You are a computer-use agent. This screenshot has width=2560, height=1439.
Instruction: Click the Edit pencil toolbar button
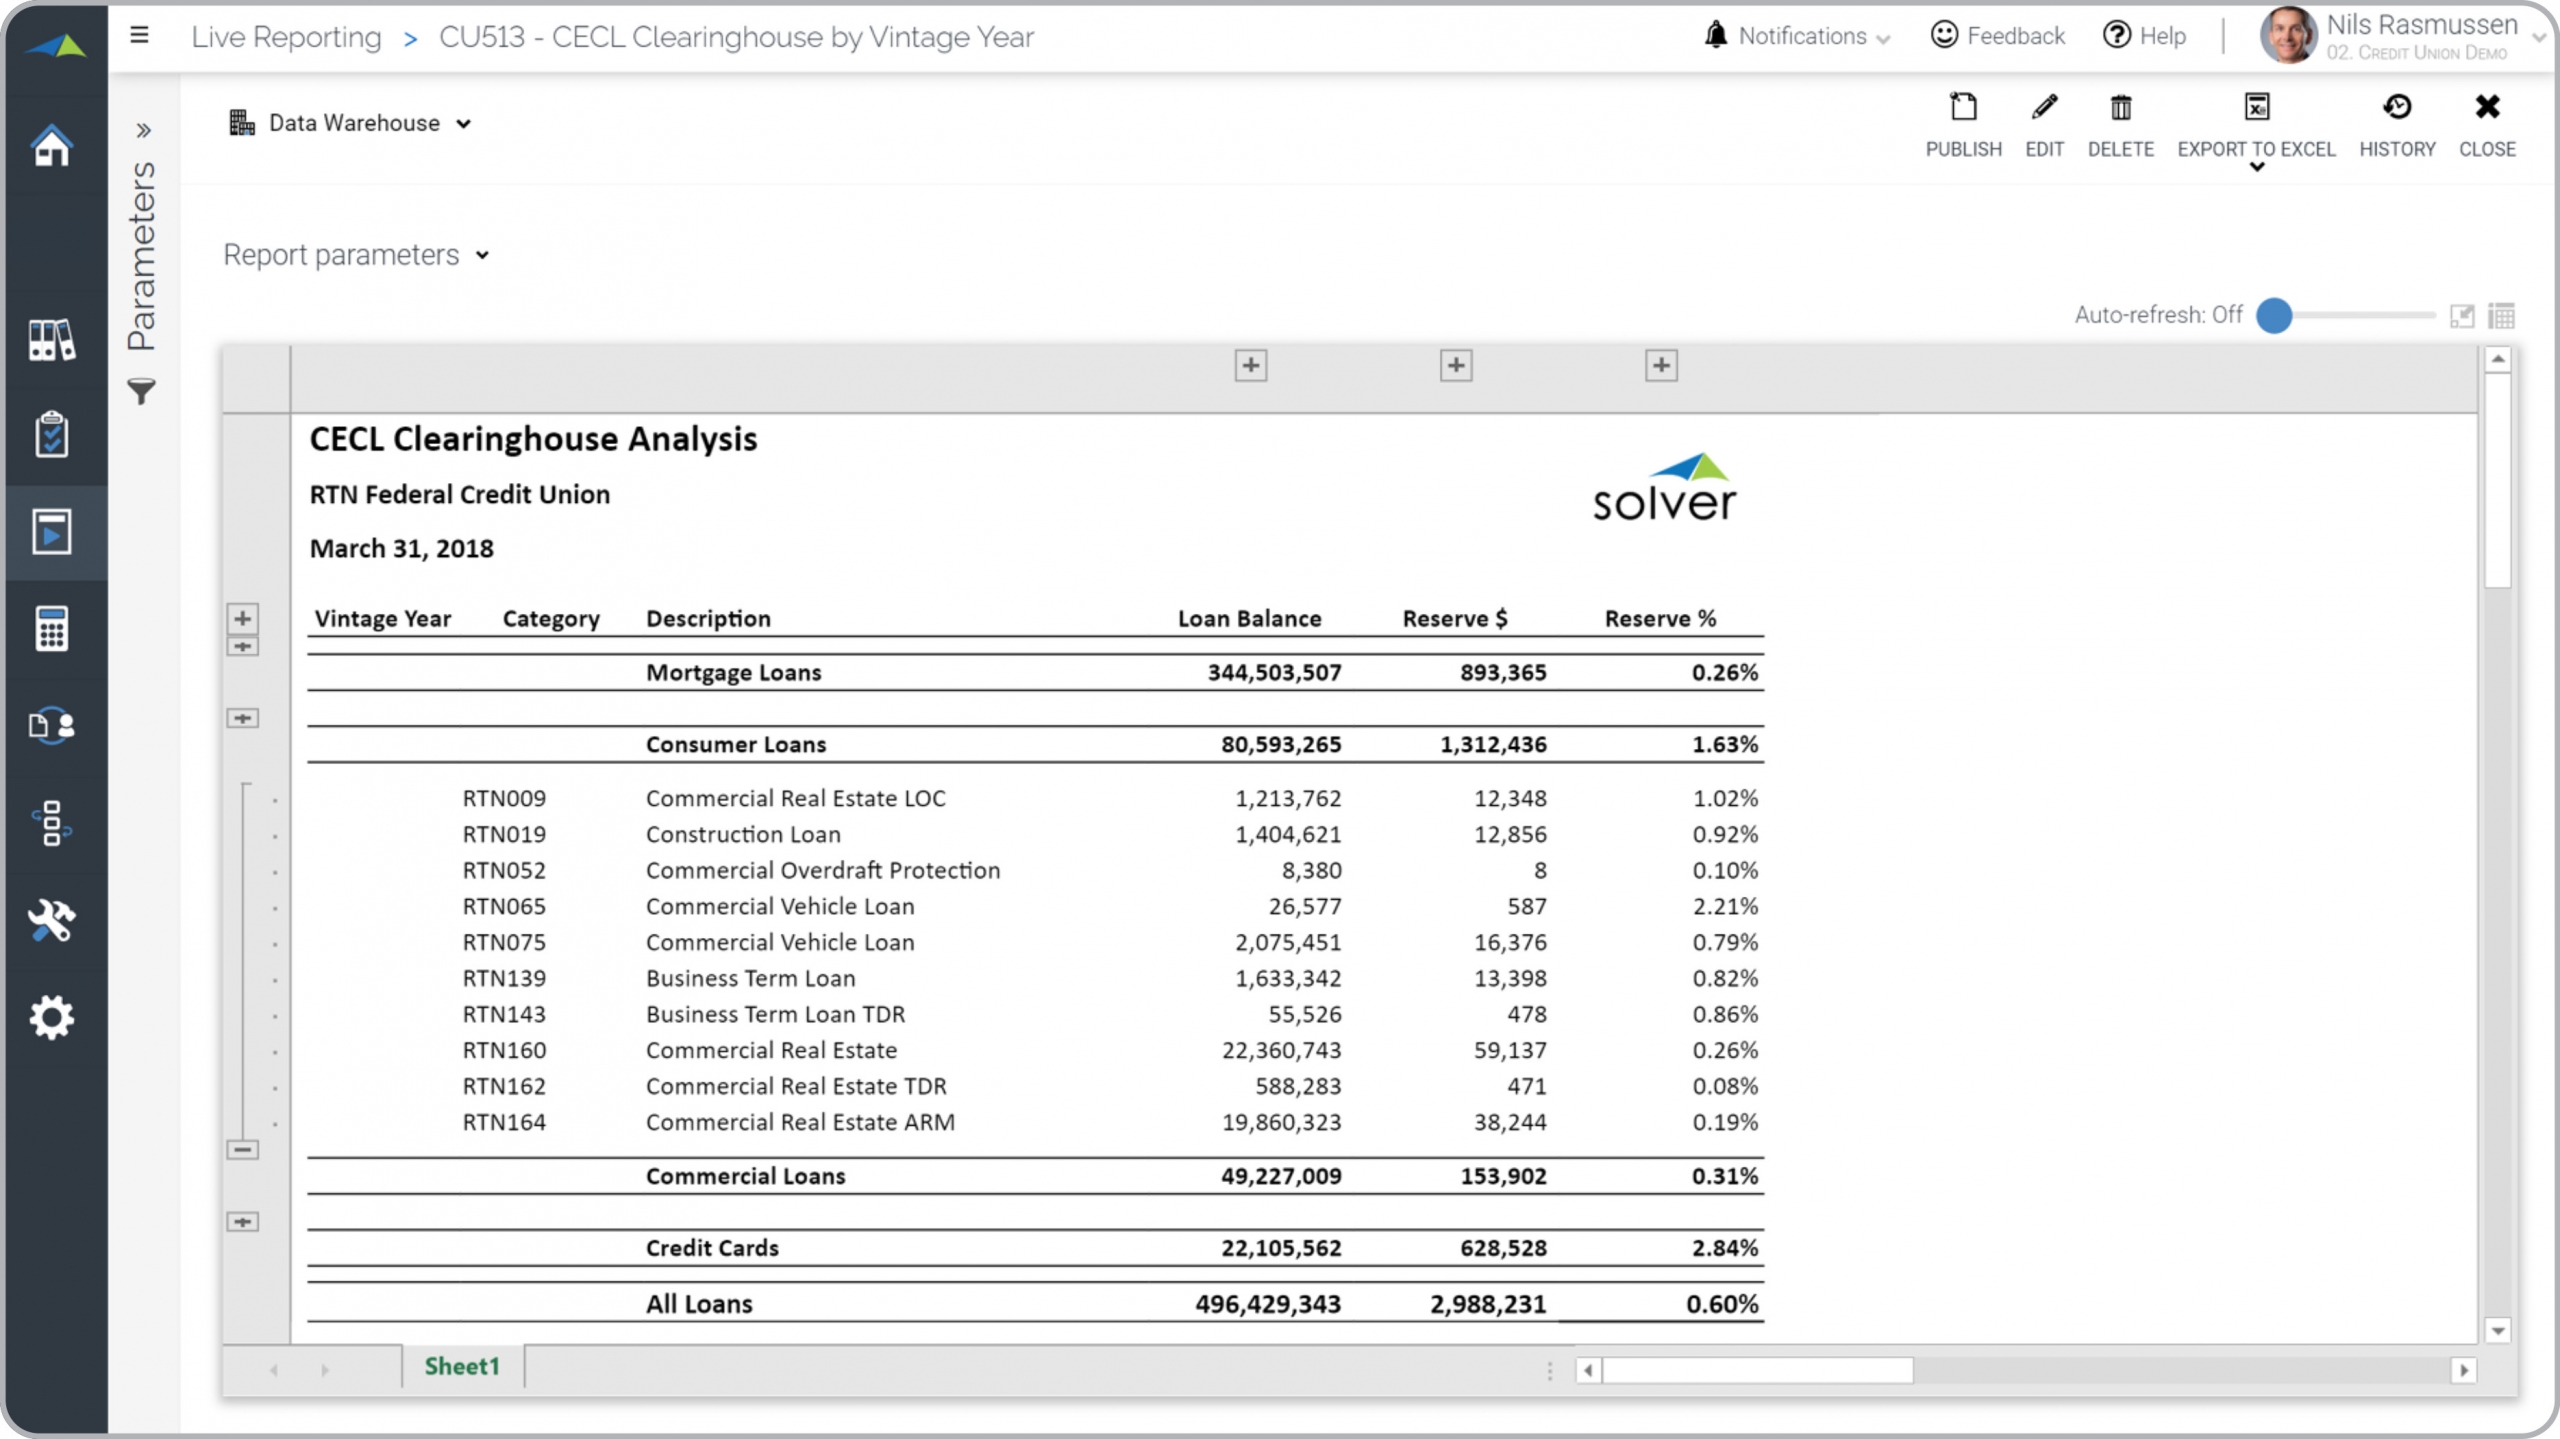[x=2044, y=125]
